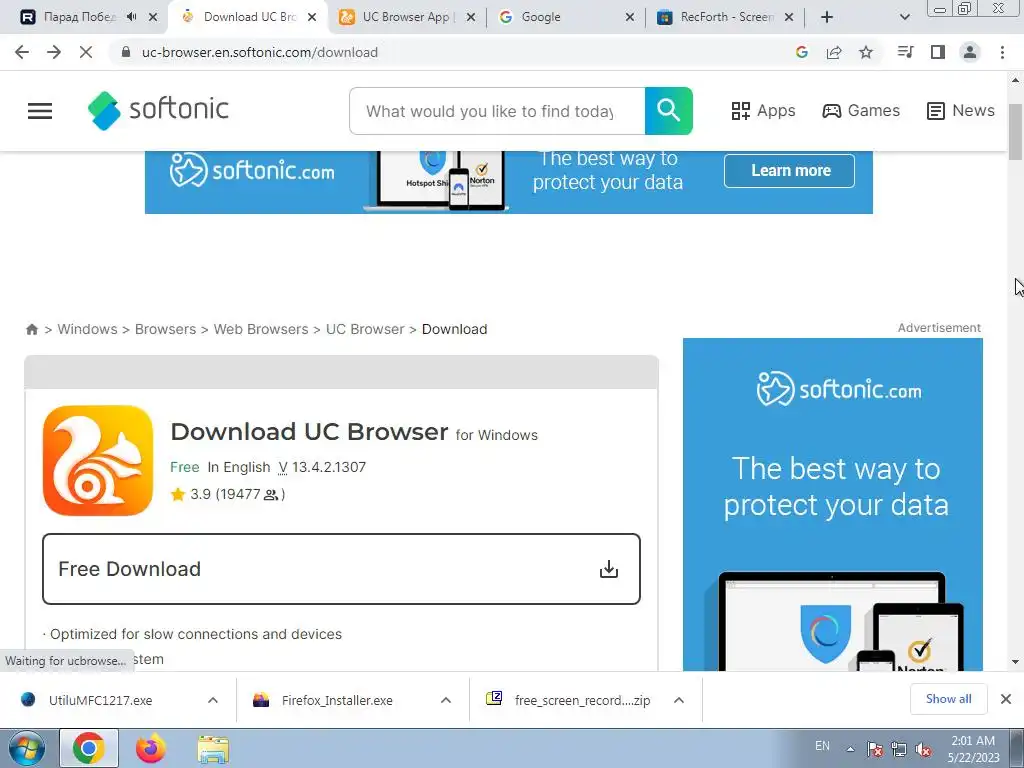Expand options for Firefox_Installer.exe download
1024x768 pixels.
click(x=446, y=700)
